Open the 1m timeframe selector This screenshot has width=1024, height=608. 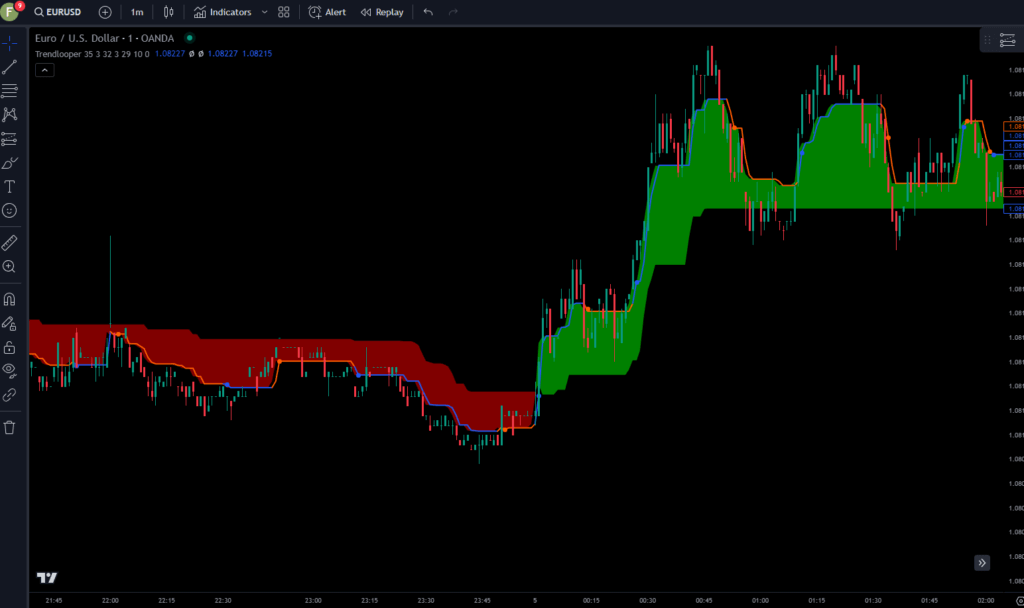tap(137, 12)
